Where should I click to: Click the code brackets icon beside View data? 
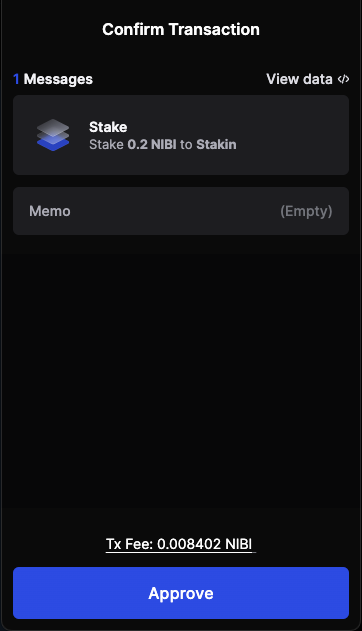[343, 79]
